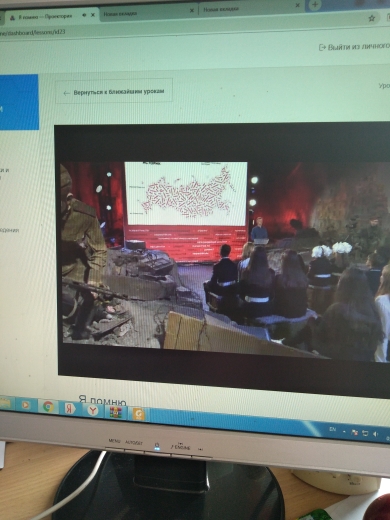This screenshot has height=520, width=390.
Task: Switch to the Я помню — Проектория tab
Action: 44,17
